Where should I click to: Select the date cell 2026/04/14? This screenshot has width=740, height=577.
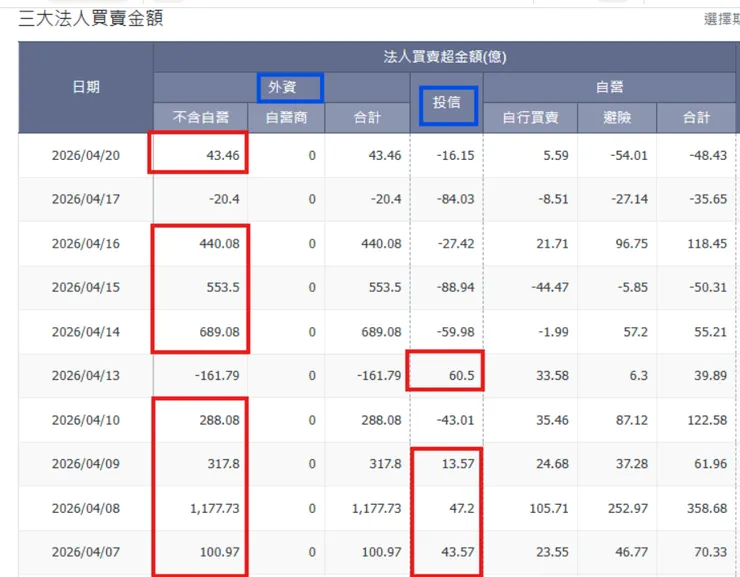[86, 332]
